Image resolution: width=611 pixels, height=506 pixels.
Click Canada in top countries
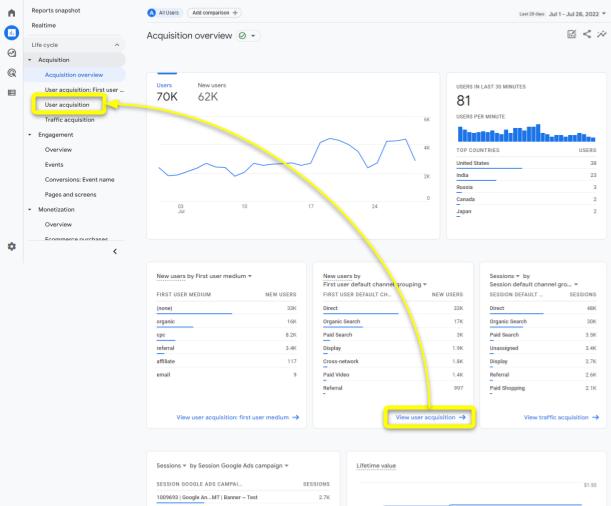click(x=526, y=199)
